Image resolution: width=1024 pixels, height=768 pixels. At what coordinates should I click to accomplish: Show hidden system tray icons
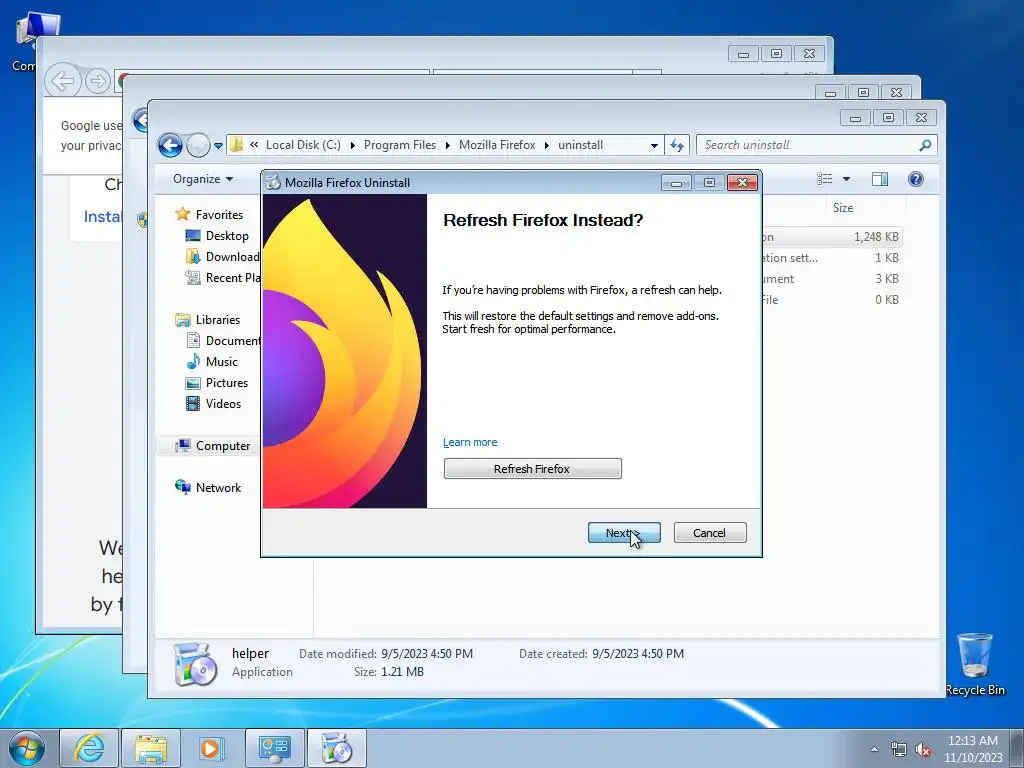pos(874,749)
